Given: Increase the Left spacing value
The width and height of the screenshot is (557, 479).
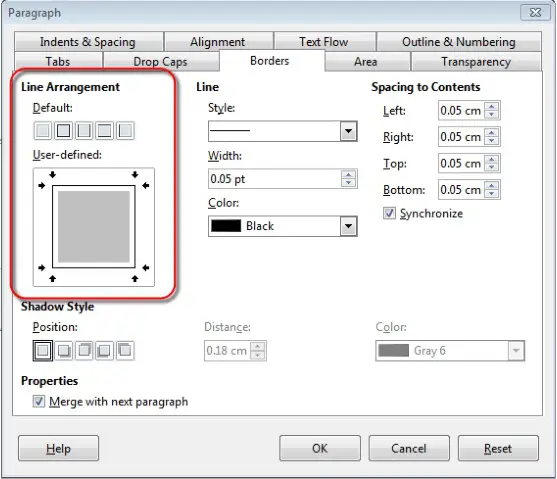Looking at the screenshot, I should [492, 106].
